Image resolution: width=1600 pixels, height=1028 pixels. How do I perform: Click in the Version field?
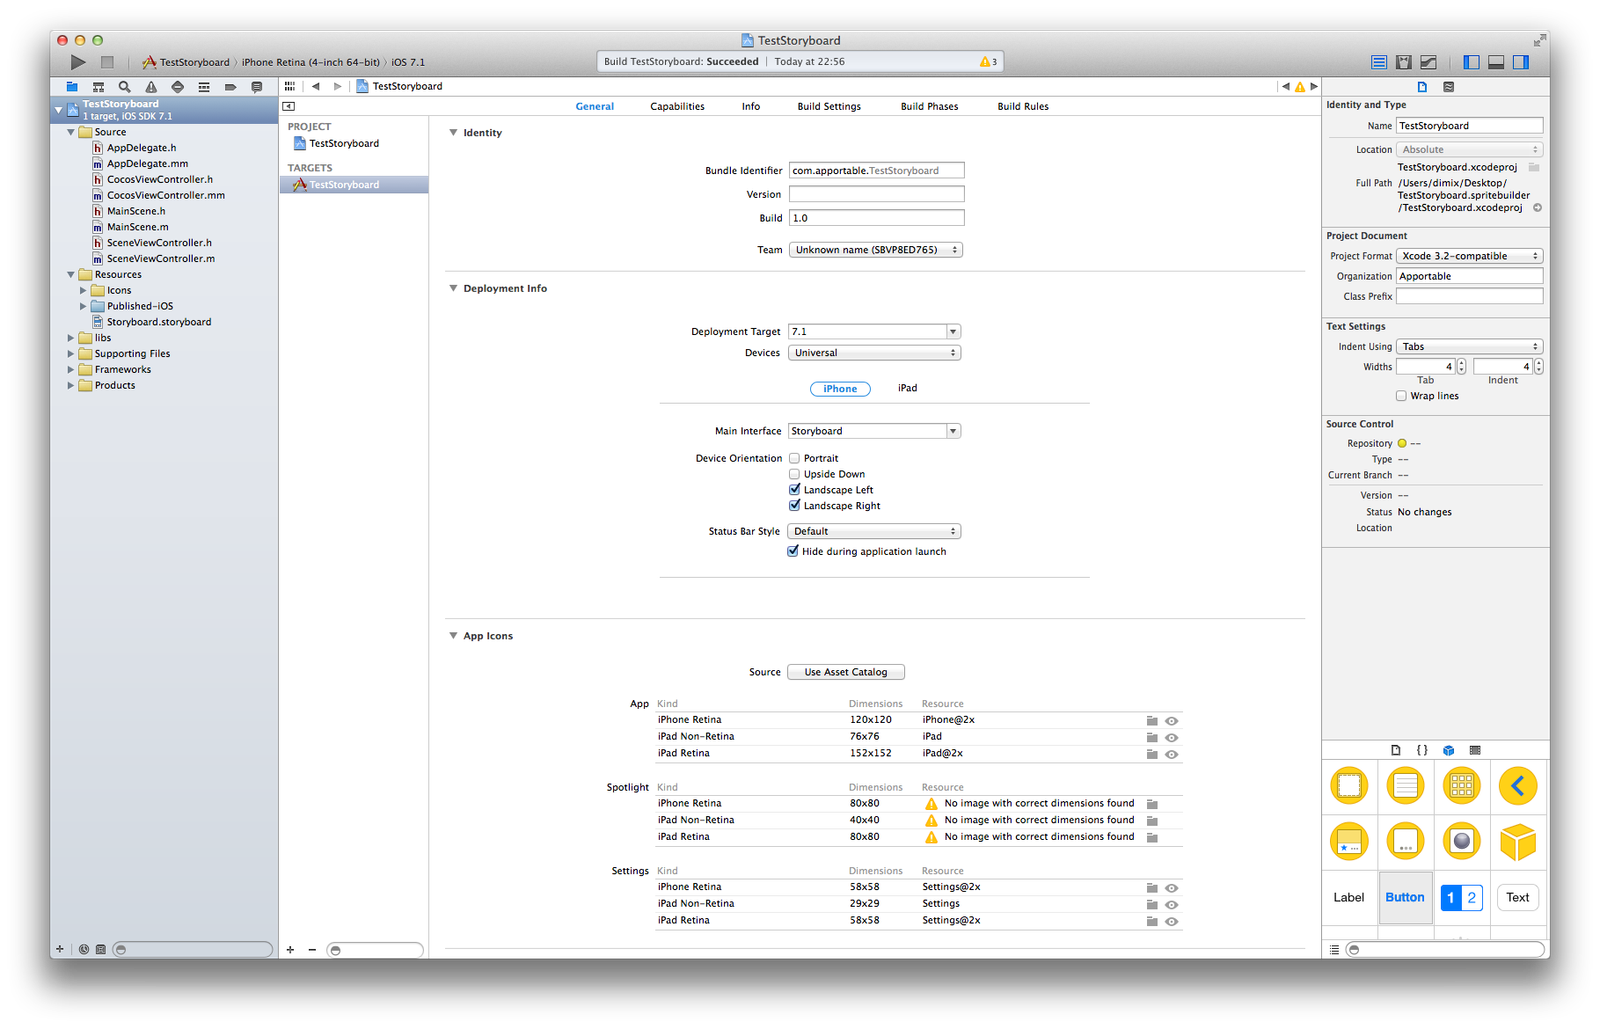pyautogui.click(x=876, y=194)
